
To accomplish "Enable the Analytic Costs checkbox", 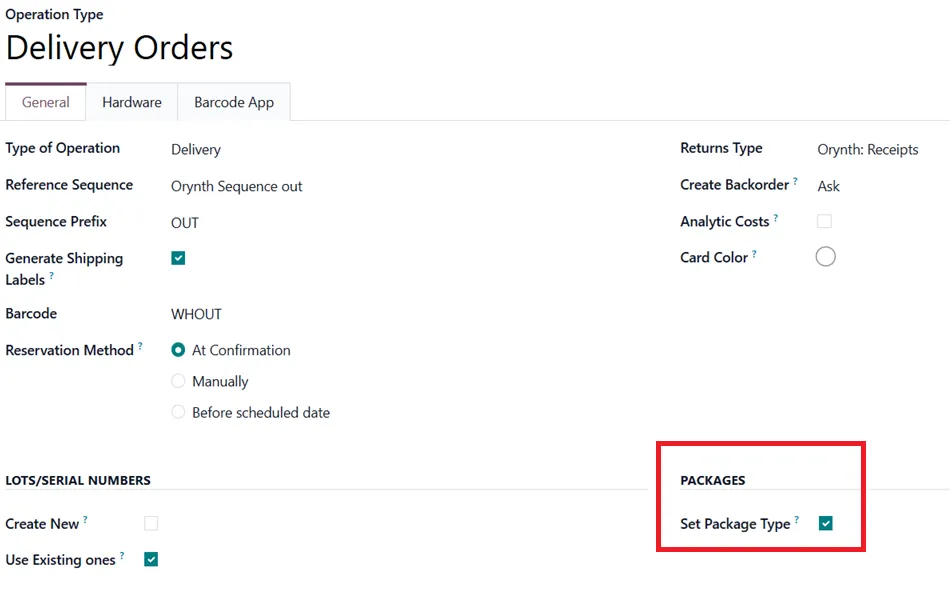I will coord(824,221).
